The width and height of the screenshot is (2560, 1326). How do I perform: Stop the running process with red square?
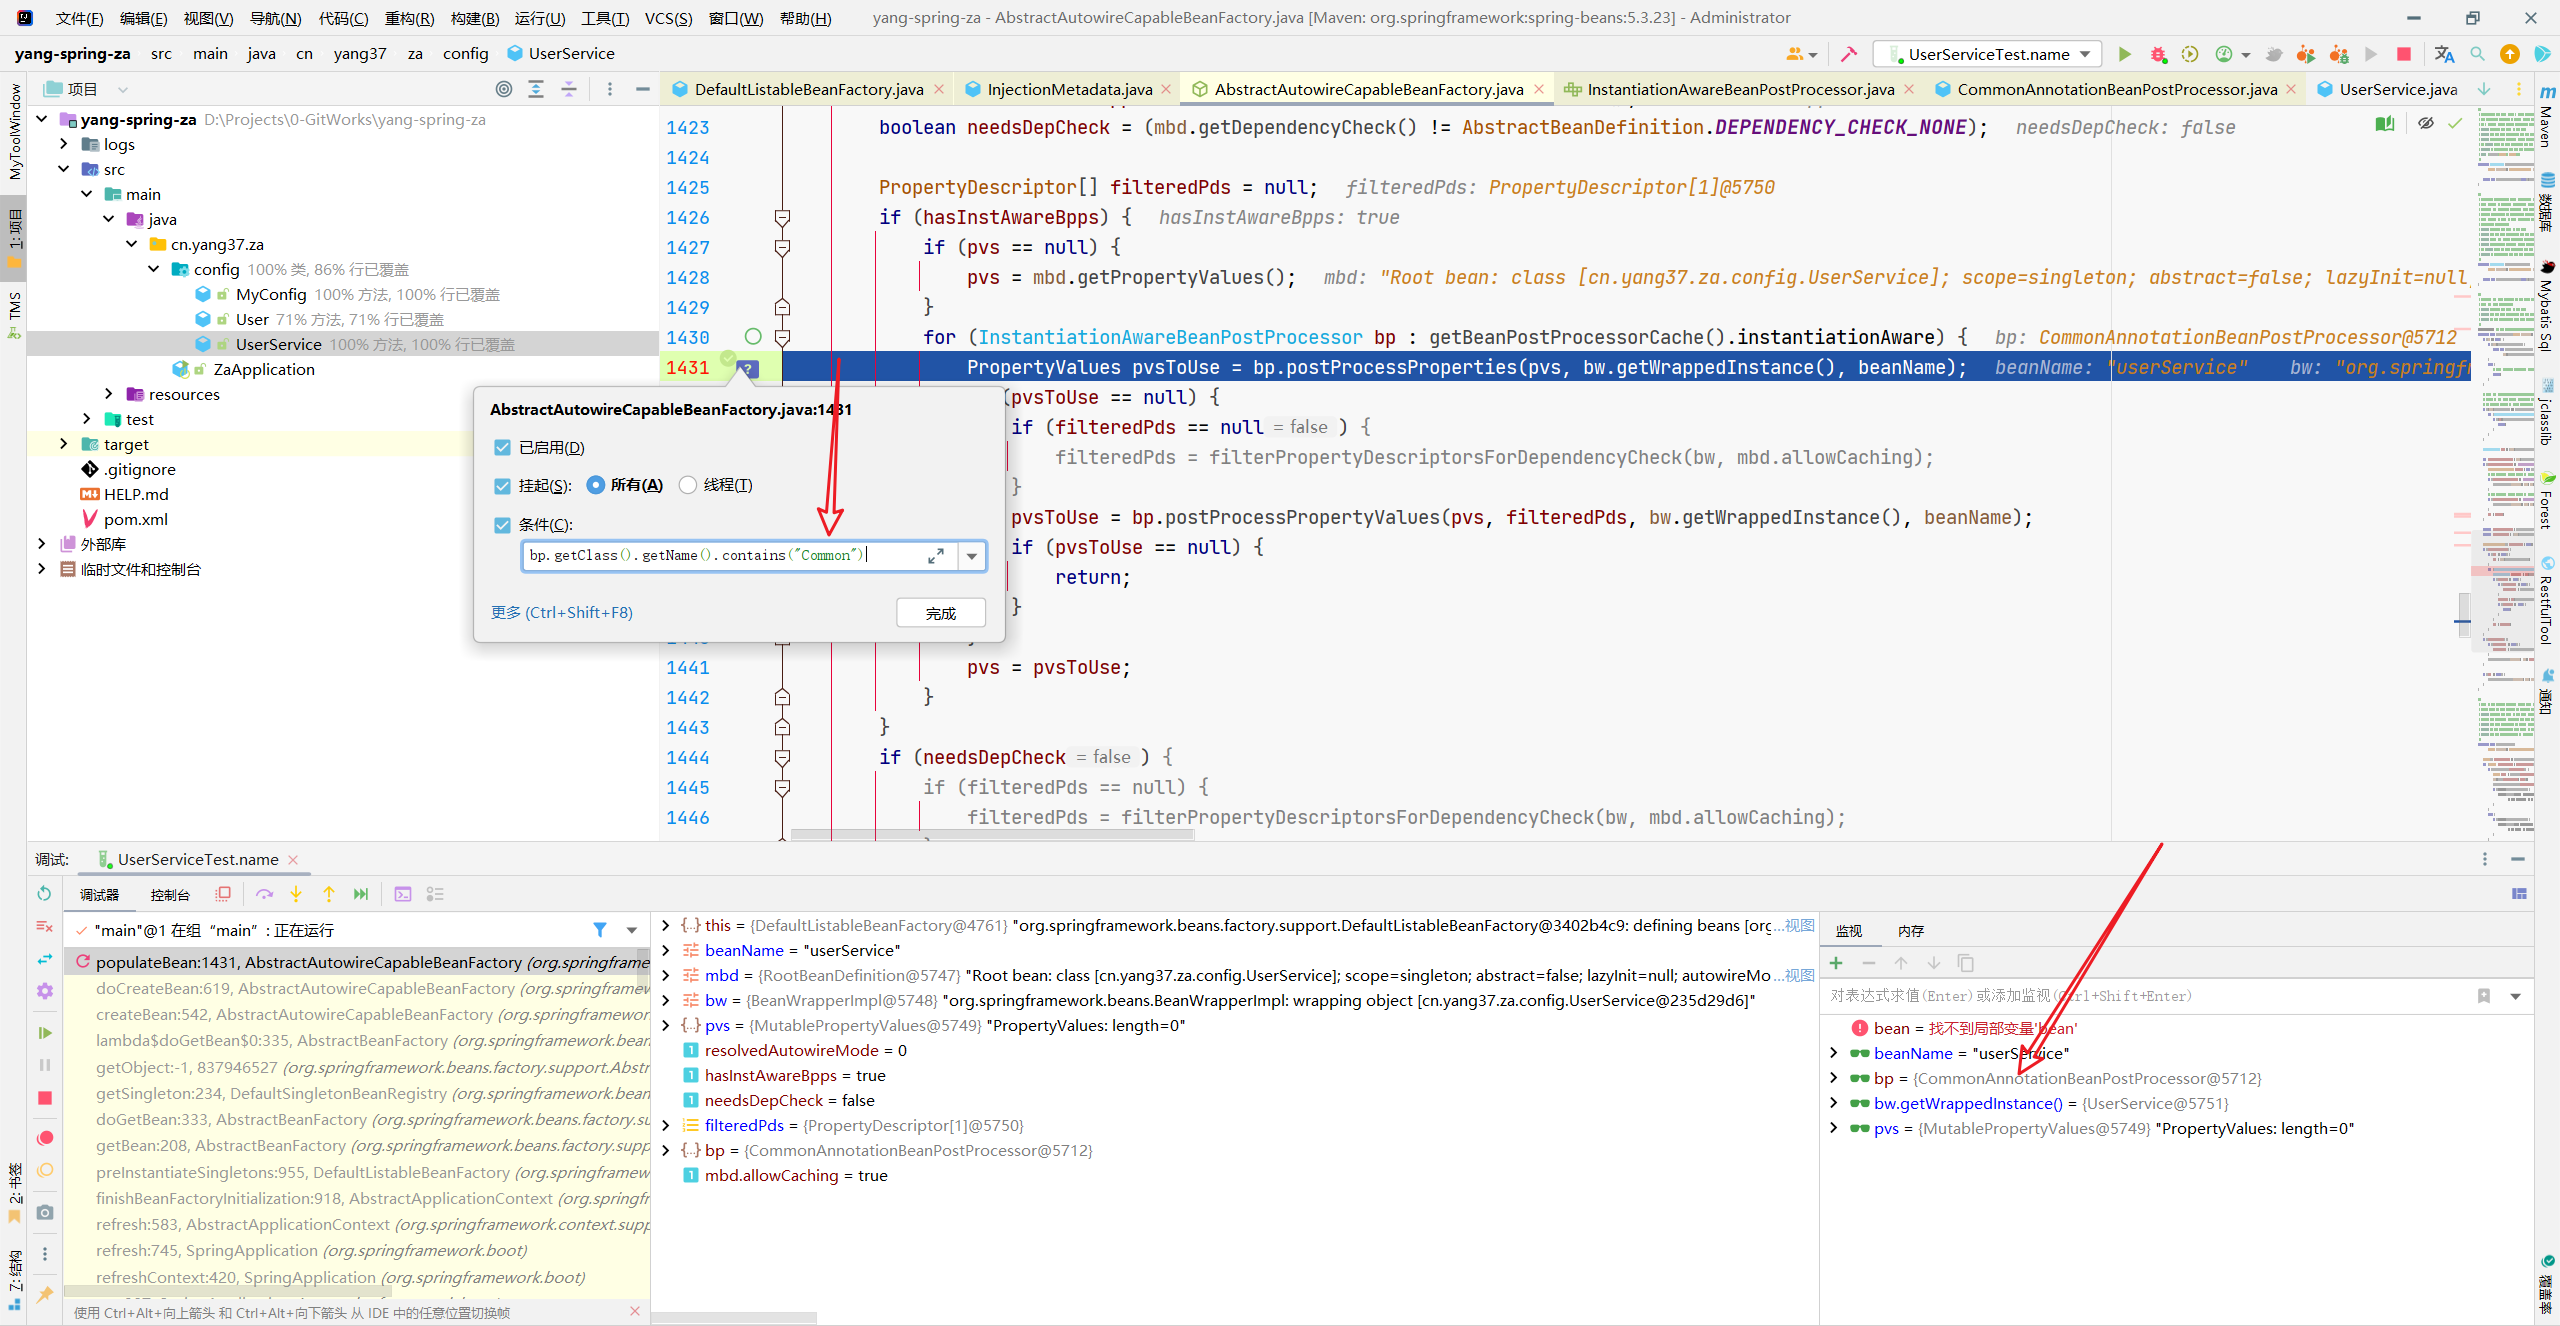point(2404,54)
